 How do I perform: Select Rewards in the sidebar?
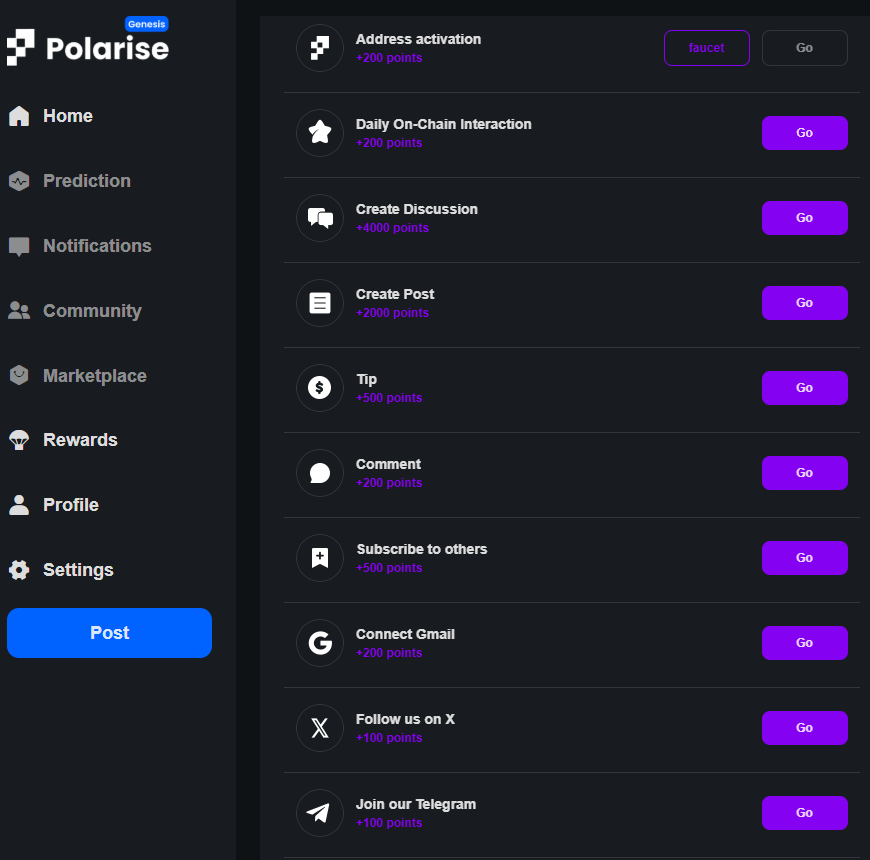pyautogui.click(x=80, y=440)
